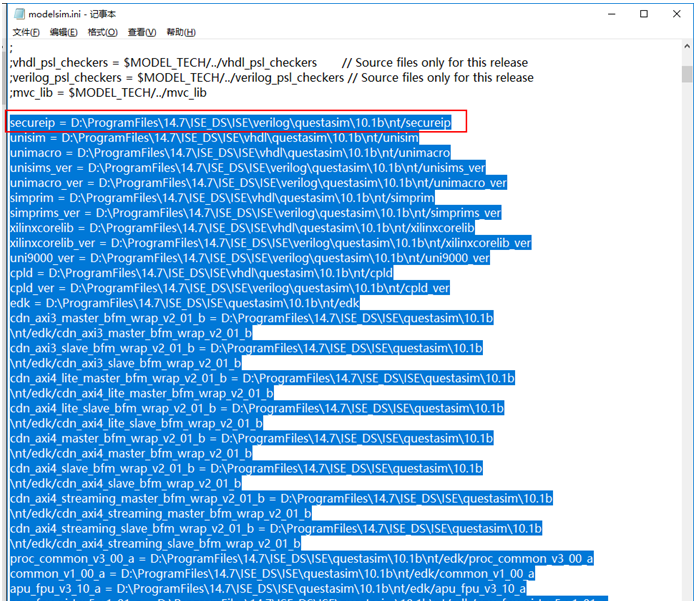Click the 'apu_fpu_v3_10_a =' library line
This screenshot has width=694, height=601.
(268, 589)
